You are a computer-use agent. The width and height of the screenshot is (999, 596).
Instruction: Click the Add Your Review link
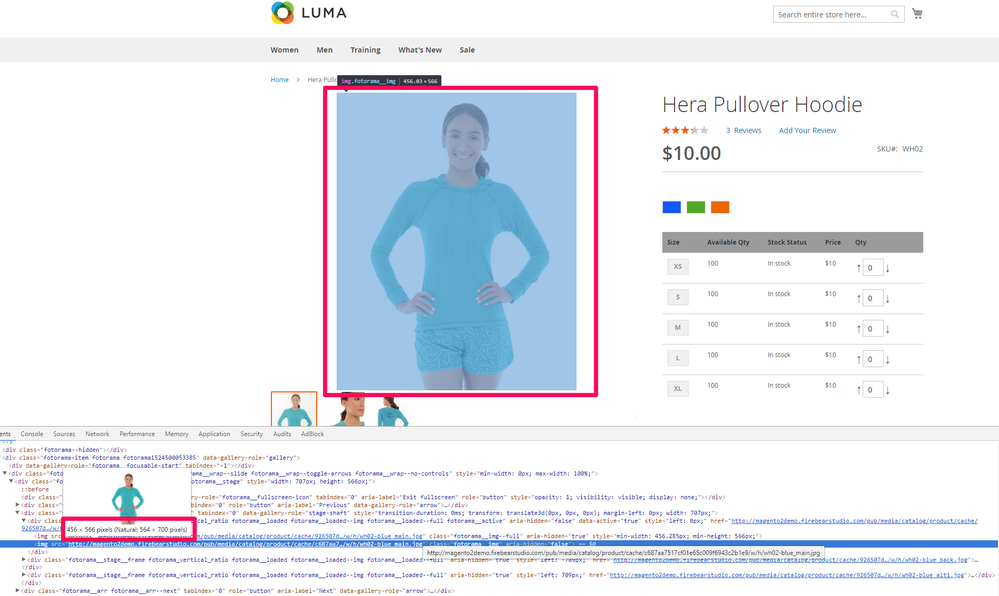807,131
